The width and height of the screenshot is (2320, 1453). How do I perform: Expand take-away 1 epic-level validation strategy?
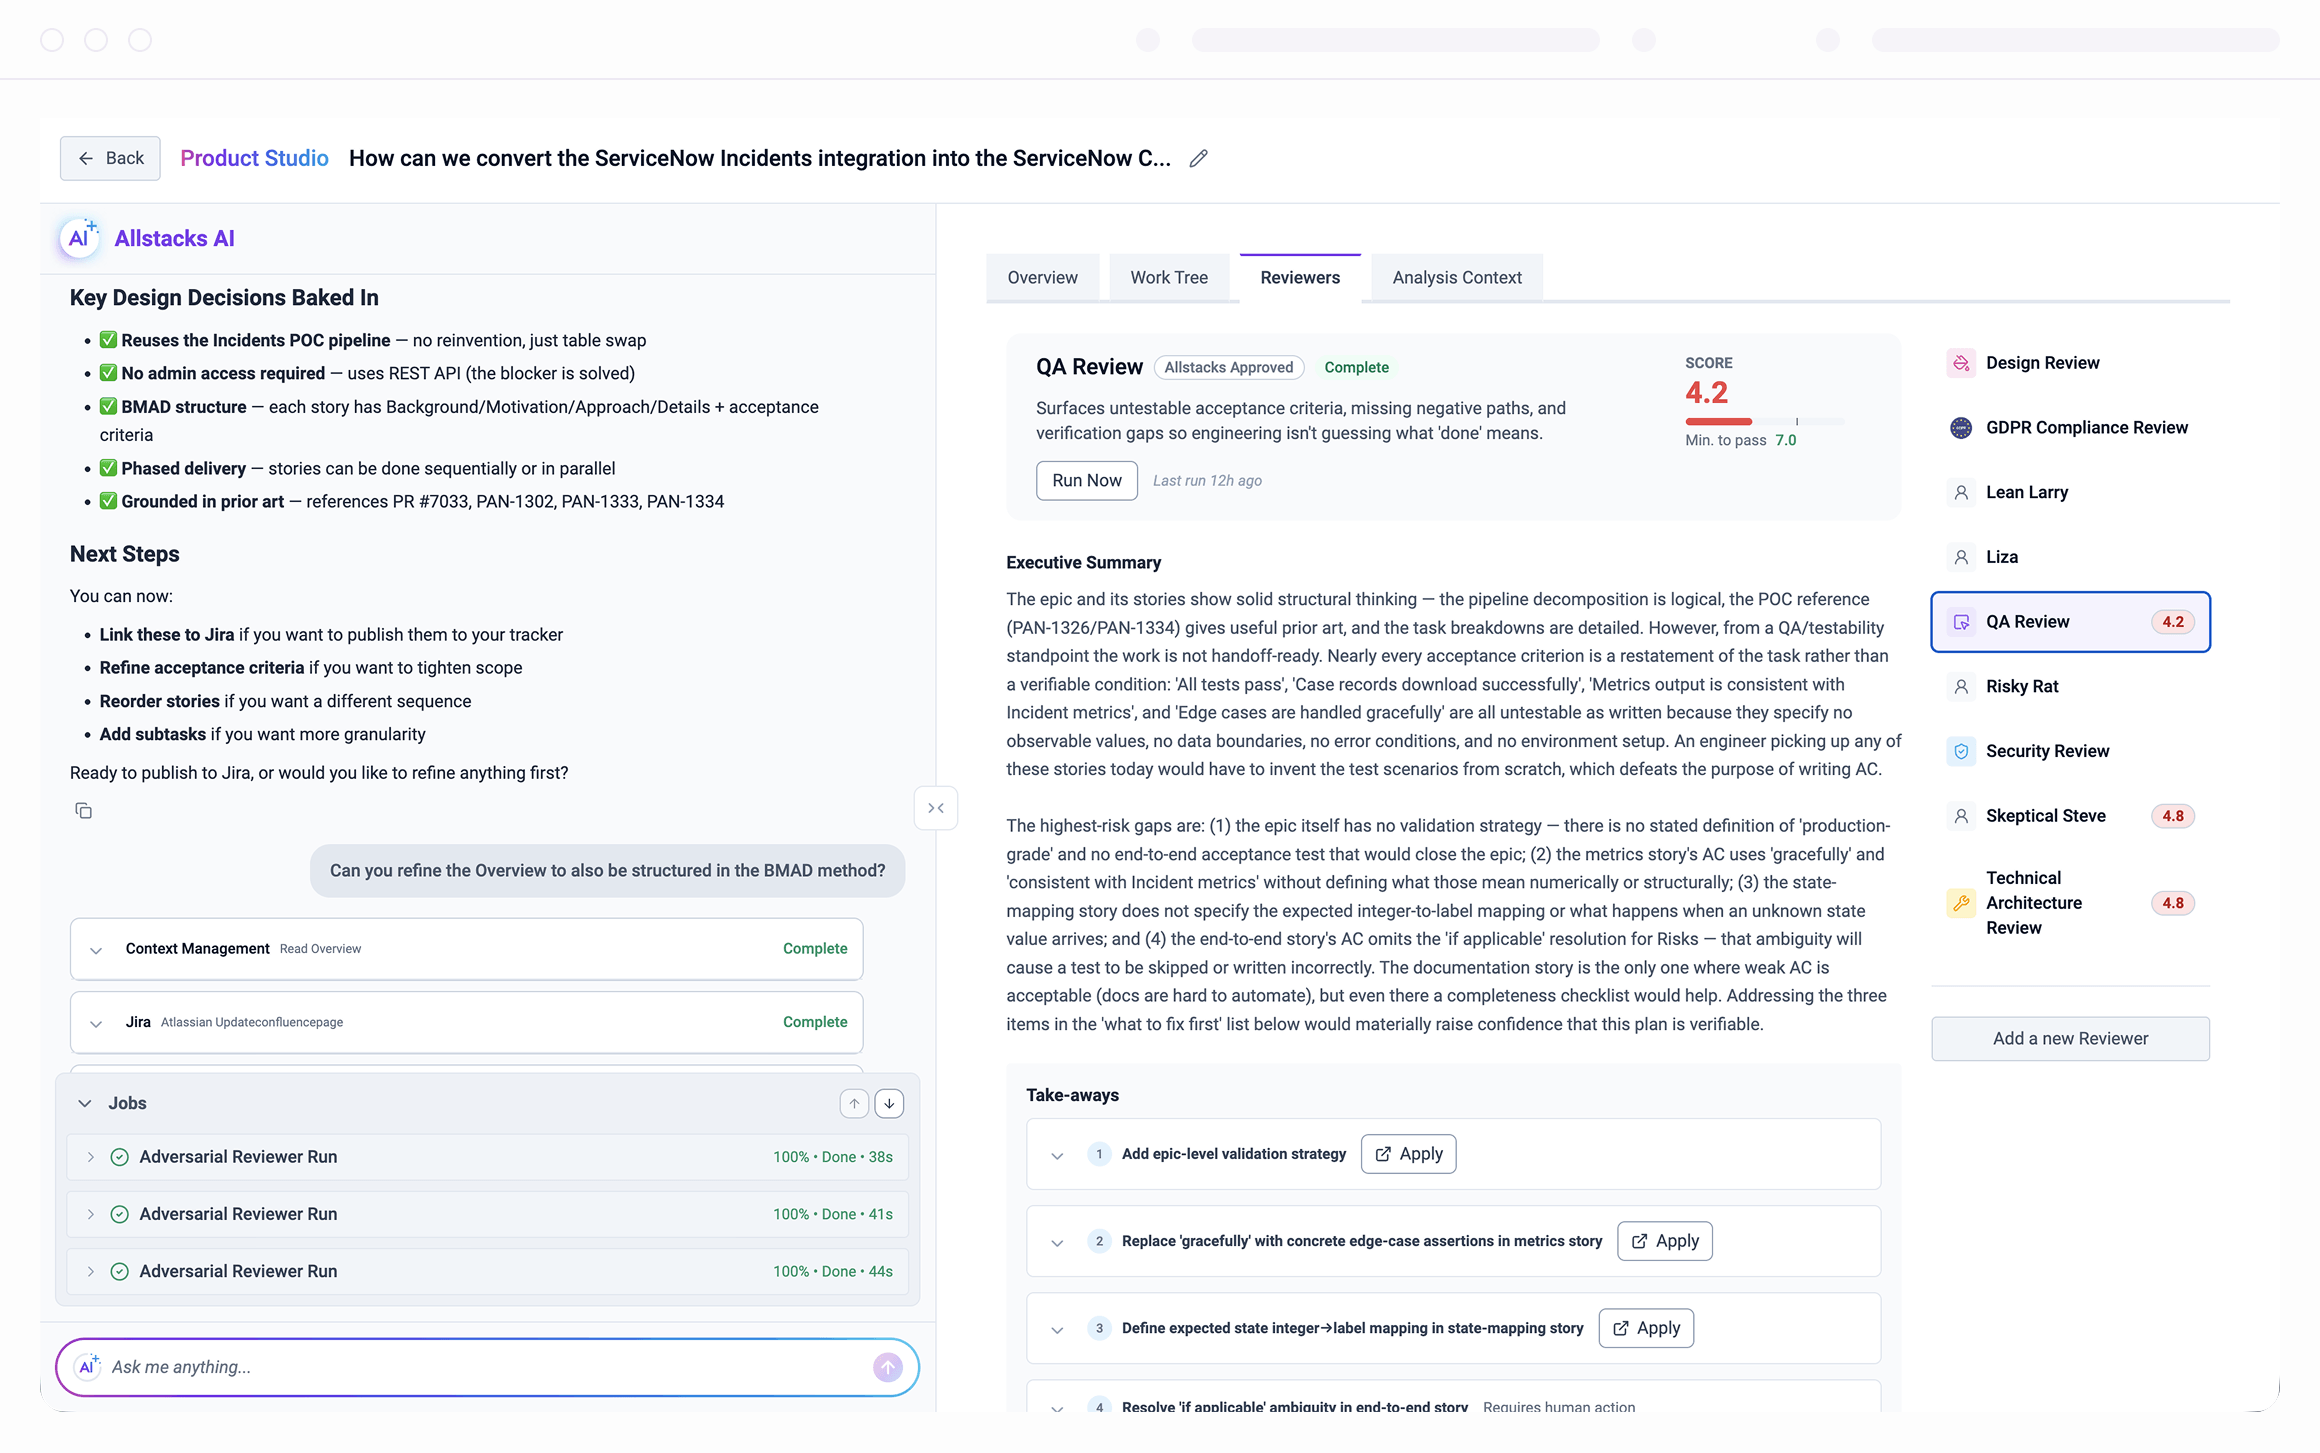click(x=1057, y=1155)
